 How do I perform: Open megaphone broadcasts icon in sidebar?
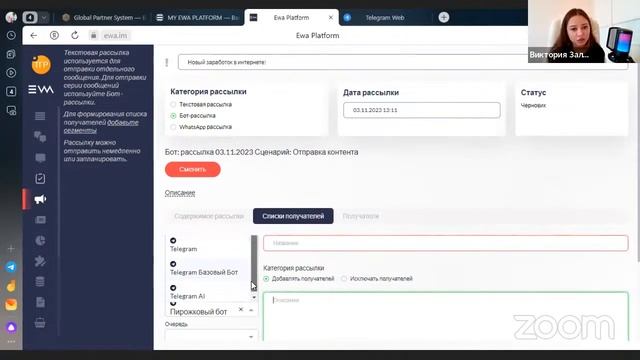coord(40,199)
